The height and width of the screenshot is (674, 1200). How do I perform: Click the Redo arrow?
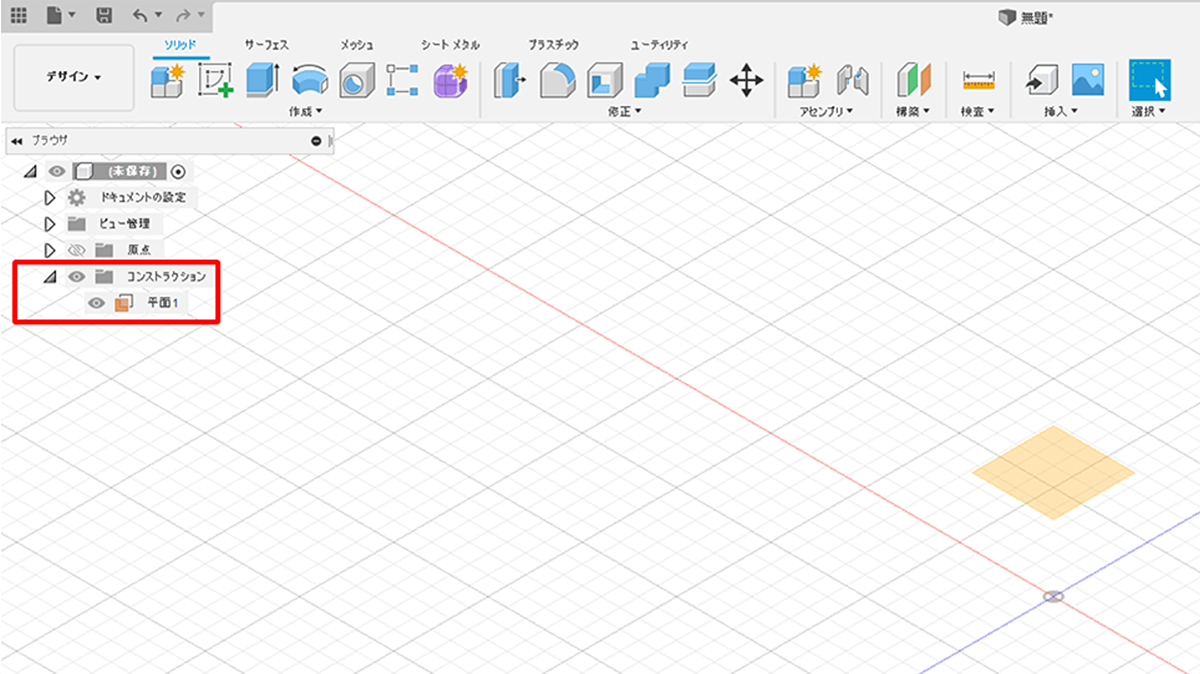[x=184, y=15]
